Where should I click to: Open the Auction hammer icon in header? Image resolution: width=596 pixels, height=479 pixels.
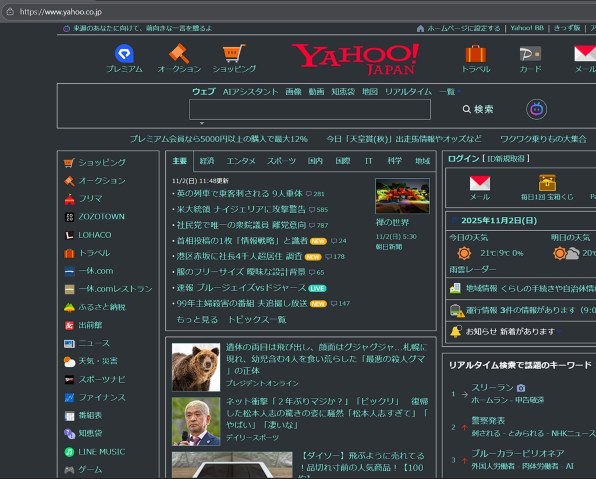179,54
